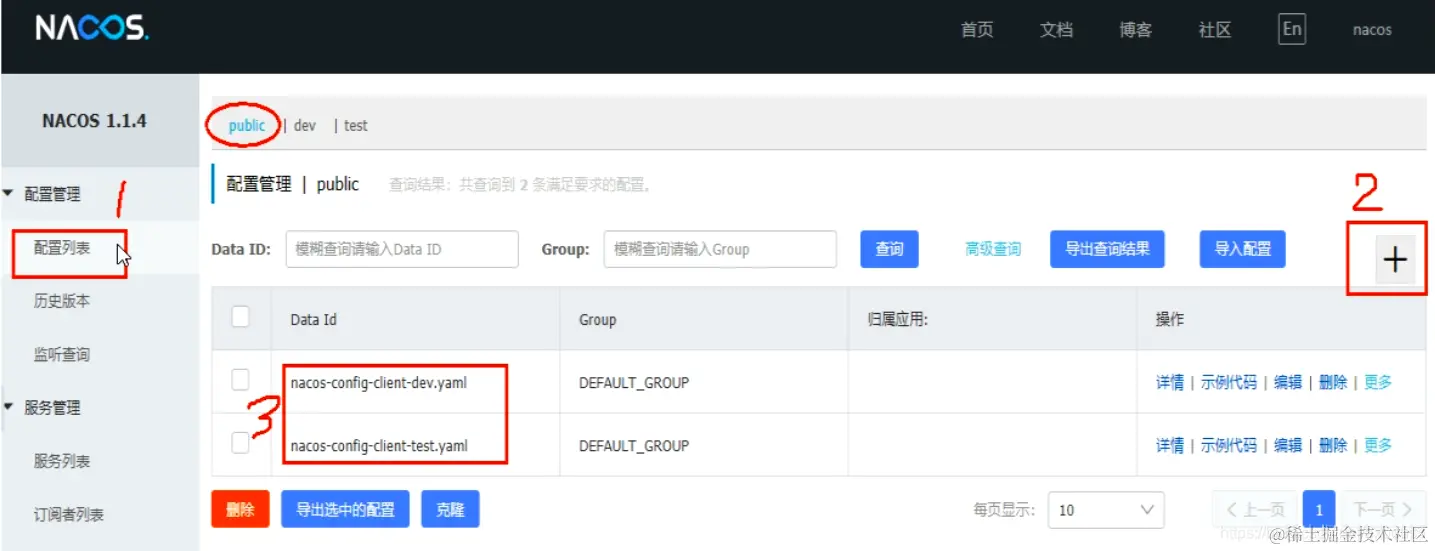Click 编辑 for nacos-config-client-test.yaml

(1288, 445)
